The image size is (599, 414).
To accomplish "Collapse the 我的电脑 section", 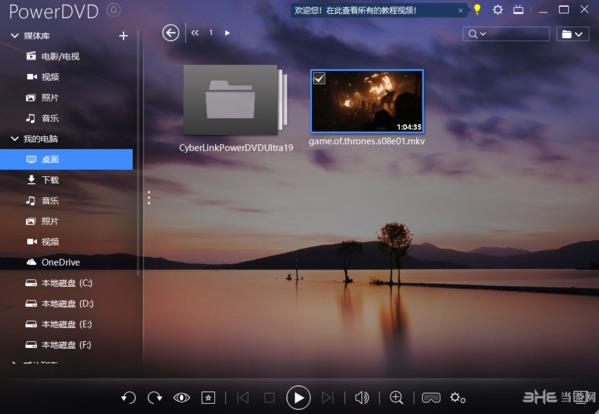I will tap(15, 139).
